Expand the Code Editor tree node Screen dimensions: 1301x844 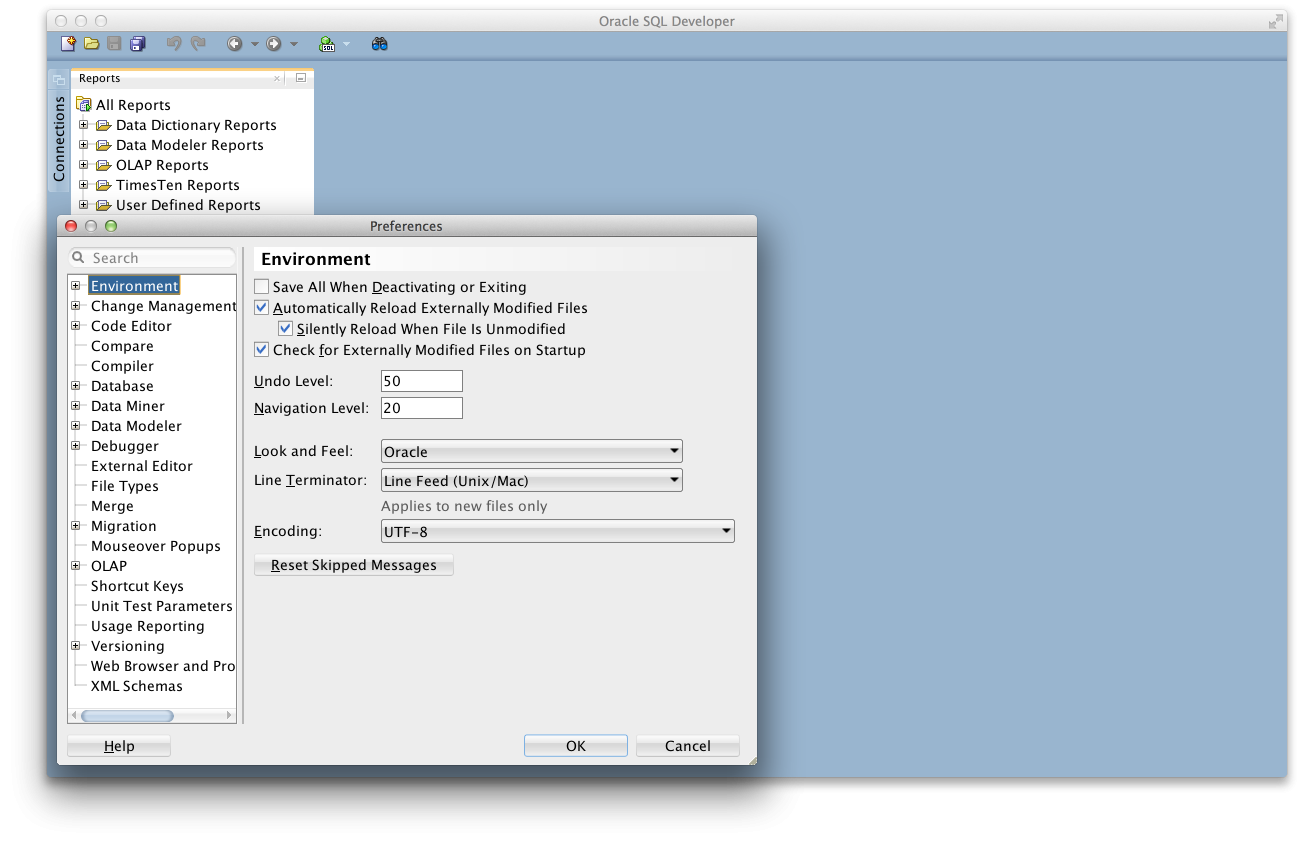click(x=76, y=326)
